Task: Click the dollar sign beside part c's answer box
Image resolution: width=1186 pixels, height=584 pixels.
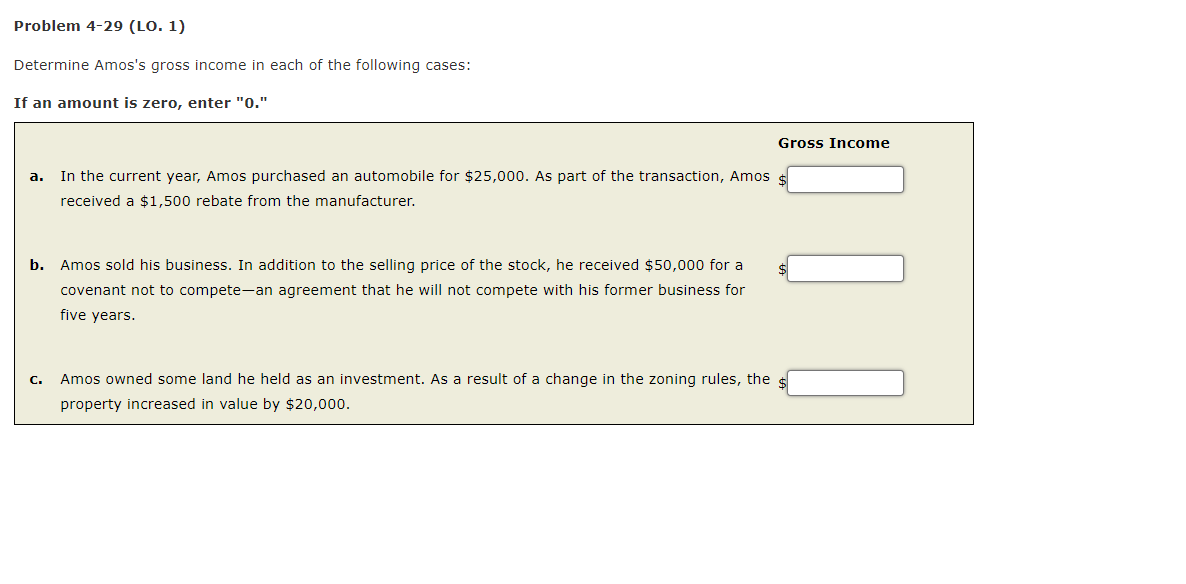Action: click(x=781, y=383)
